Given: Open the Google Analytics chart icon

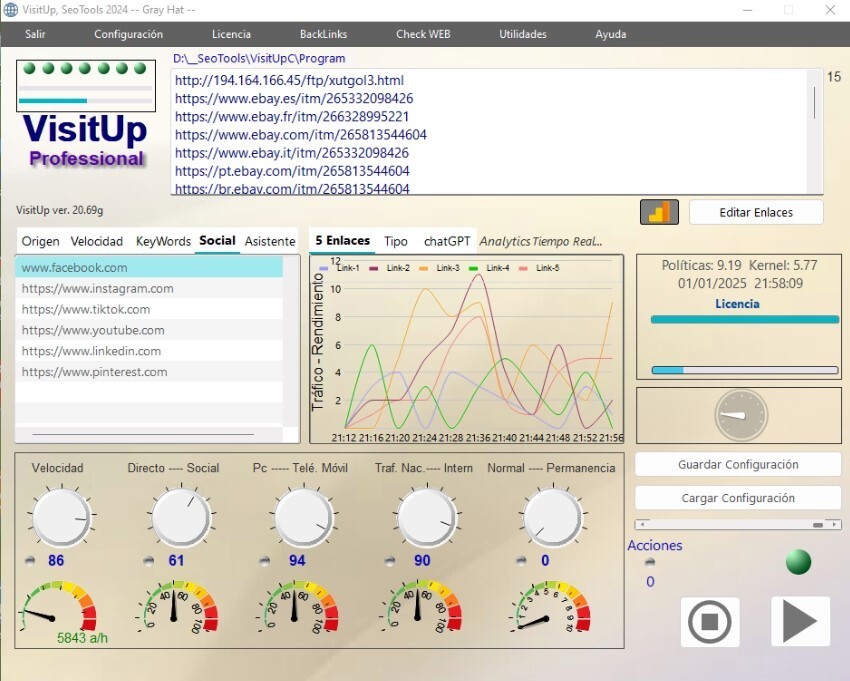Looking at the screenshot, I should point(659,212).
